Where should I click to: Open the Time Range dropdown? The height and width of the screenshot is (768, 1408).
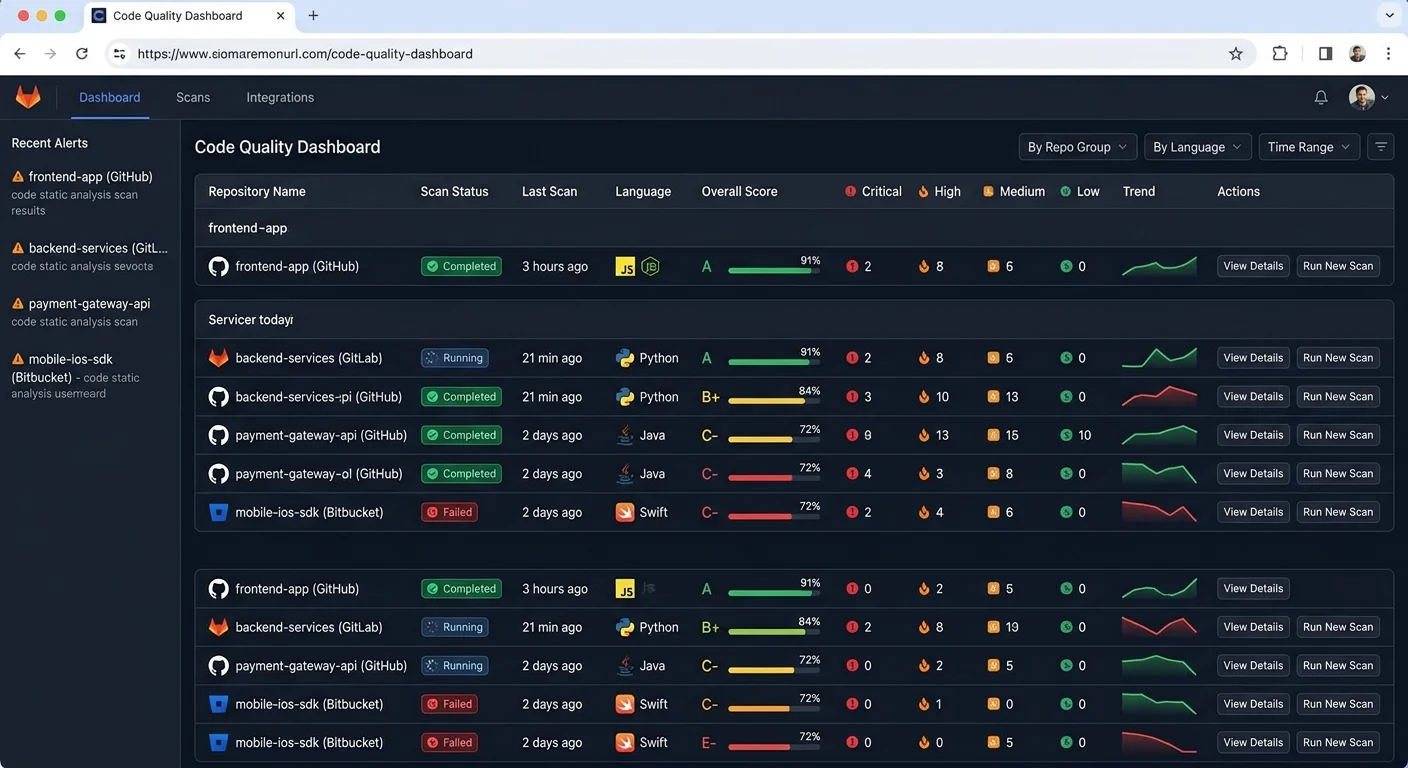1309,147
